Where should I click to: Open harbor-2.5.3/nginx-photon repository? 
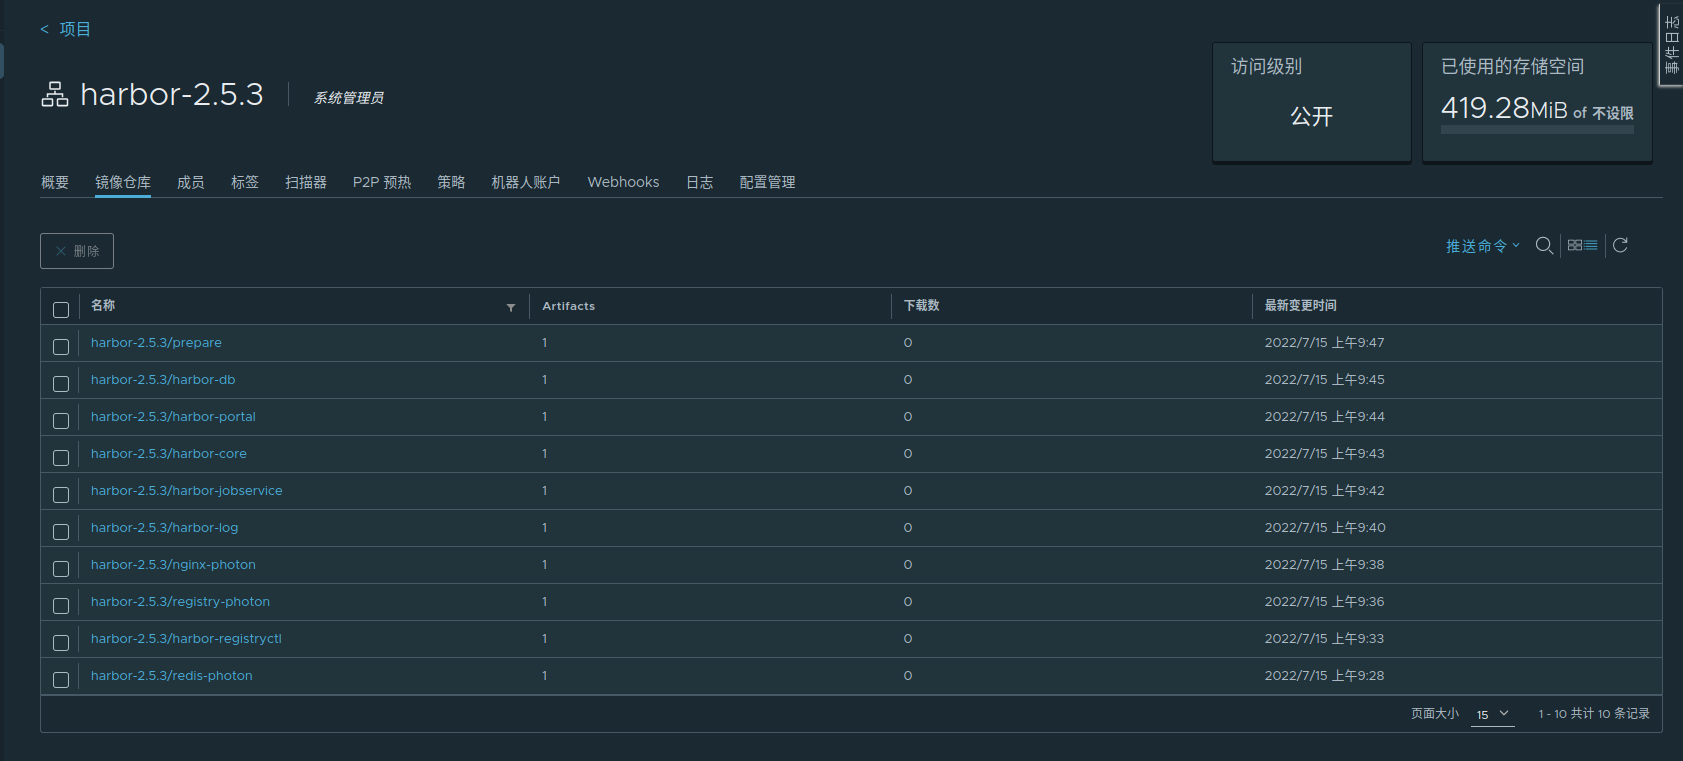pos(173,564)
